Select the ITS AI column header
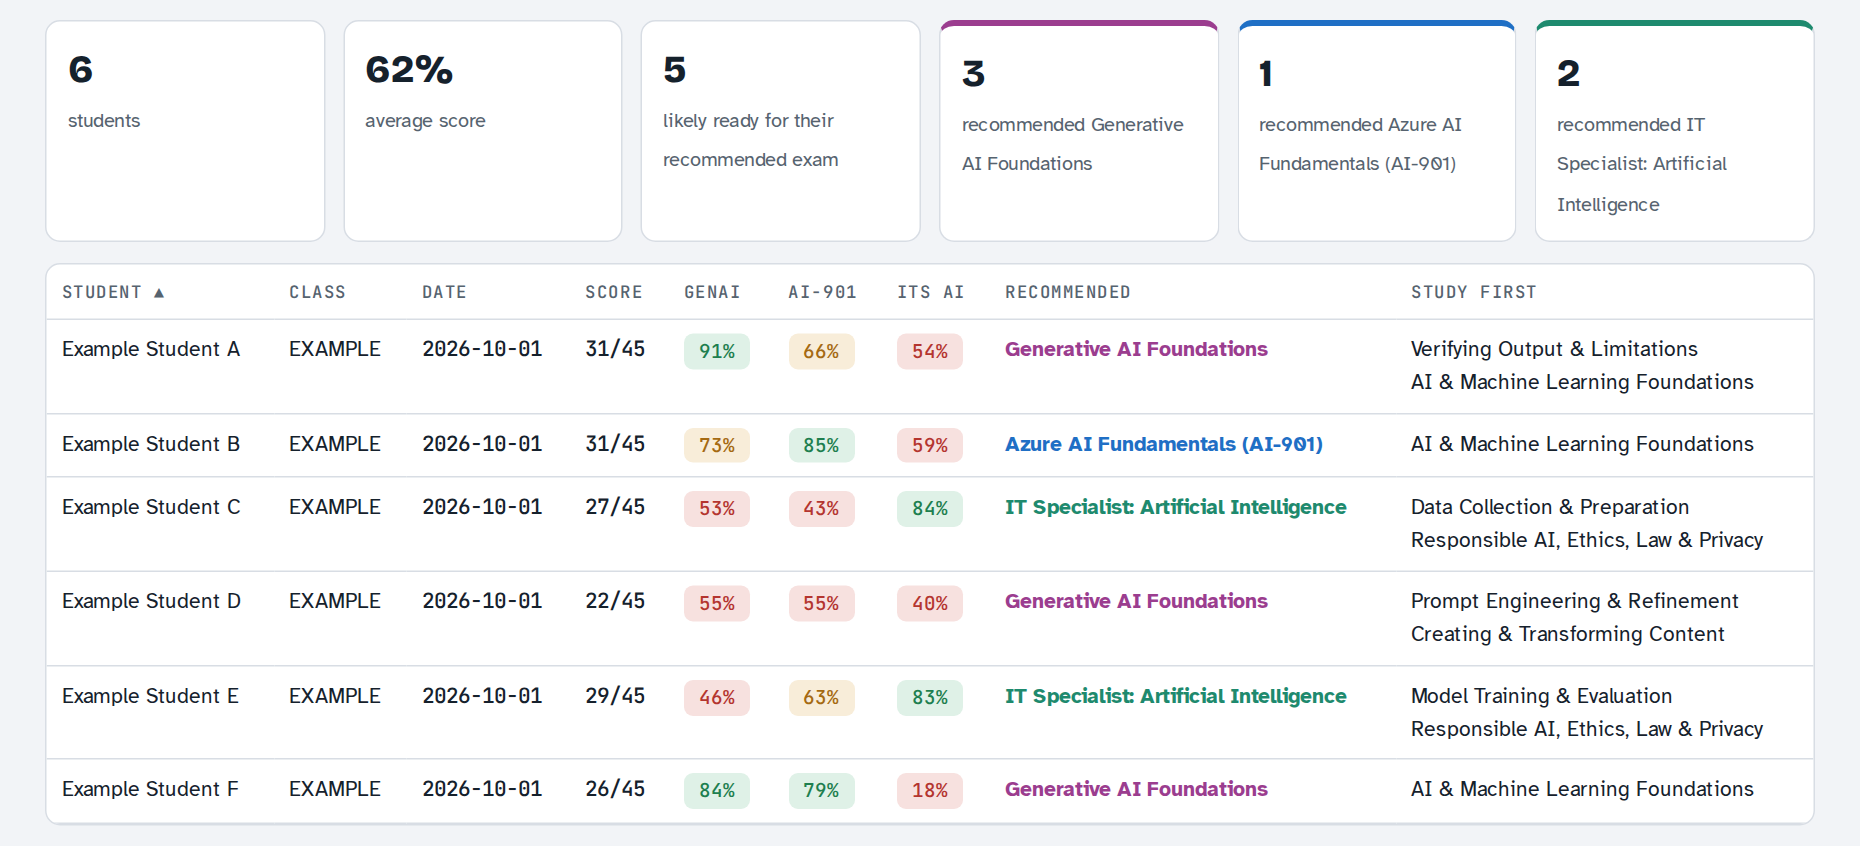The width and height of the screenshot is (1860, 846). pyautogui.click(x=930, y=292)
